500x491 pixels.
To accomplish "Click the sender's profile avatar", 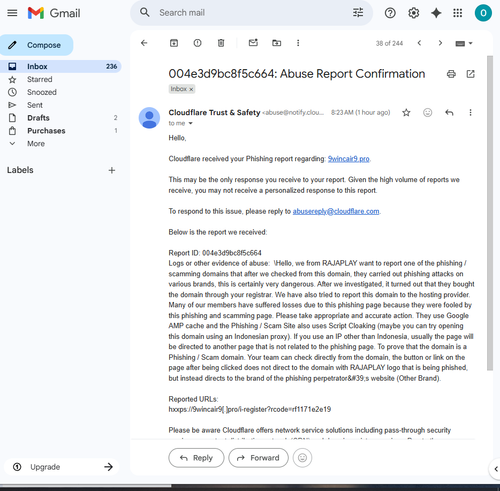I will click(149, 118).
